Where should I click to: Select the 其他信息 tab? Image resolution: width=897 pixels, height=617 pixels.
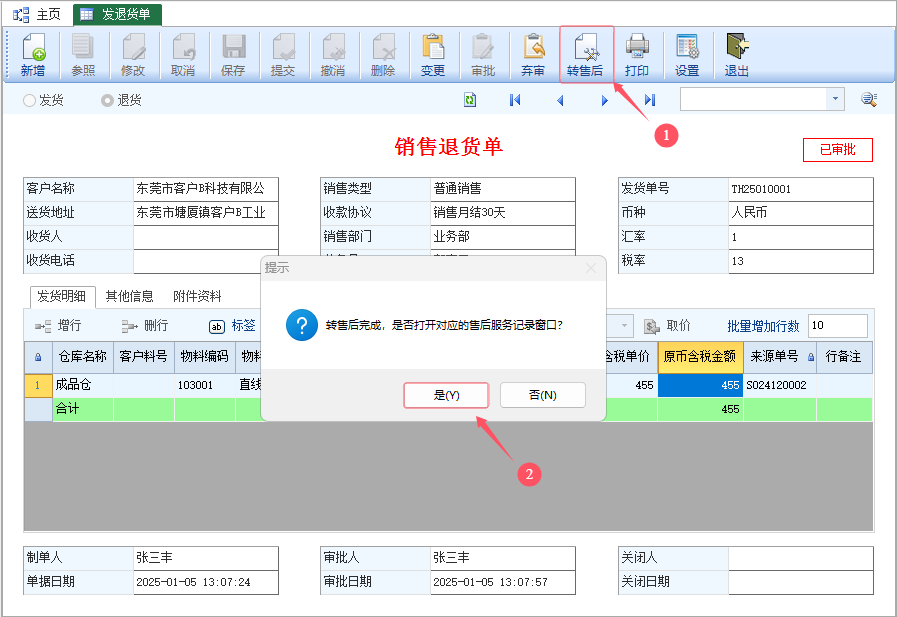pos(129,296)
